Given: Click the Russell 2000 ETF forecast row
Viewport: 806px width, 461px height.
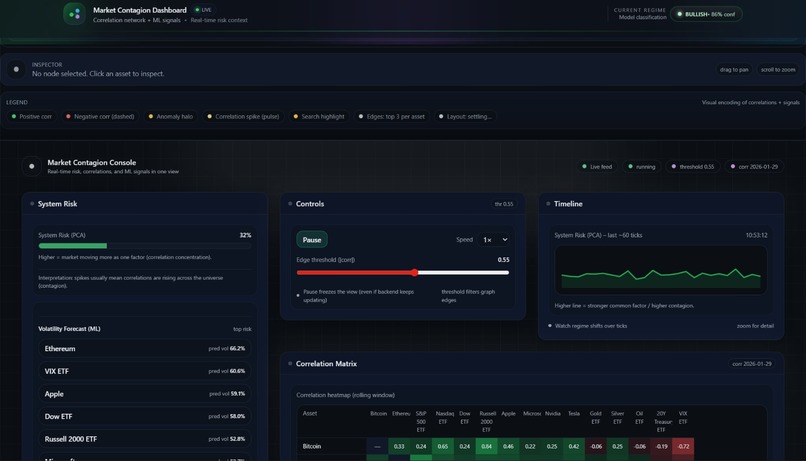Looking at the screenshot, I should click(144, 439).
